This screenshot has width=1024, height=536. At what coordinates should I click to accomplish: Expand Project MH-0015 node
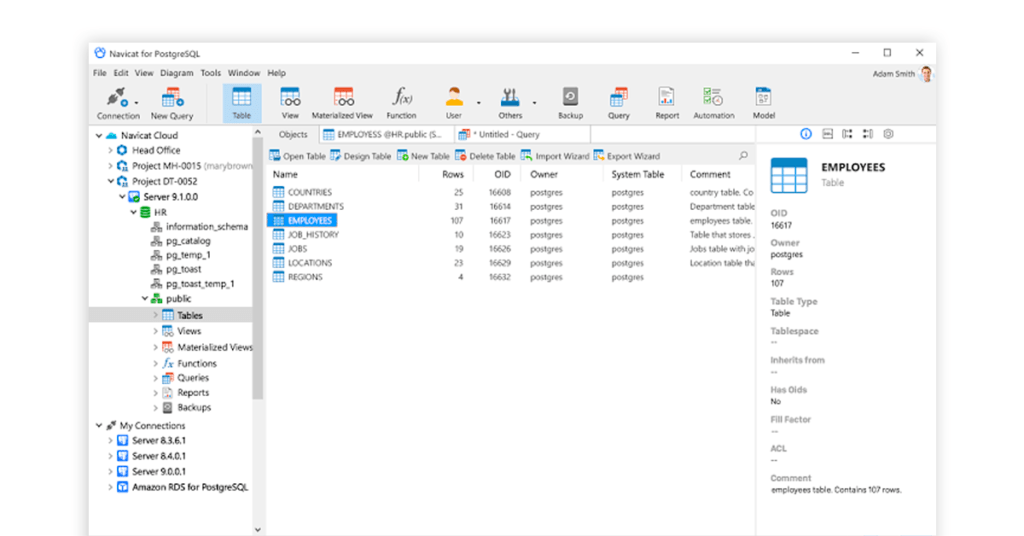(x=110, y=166)
